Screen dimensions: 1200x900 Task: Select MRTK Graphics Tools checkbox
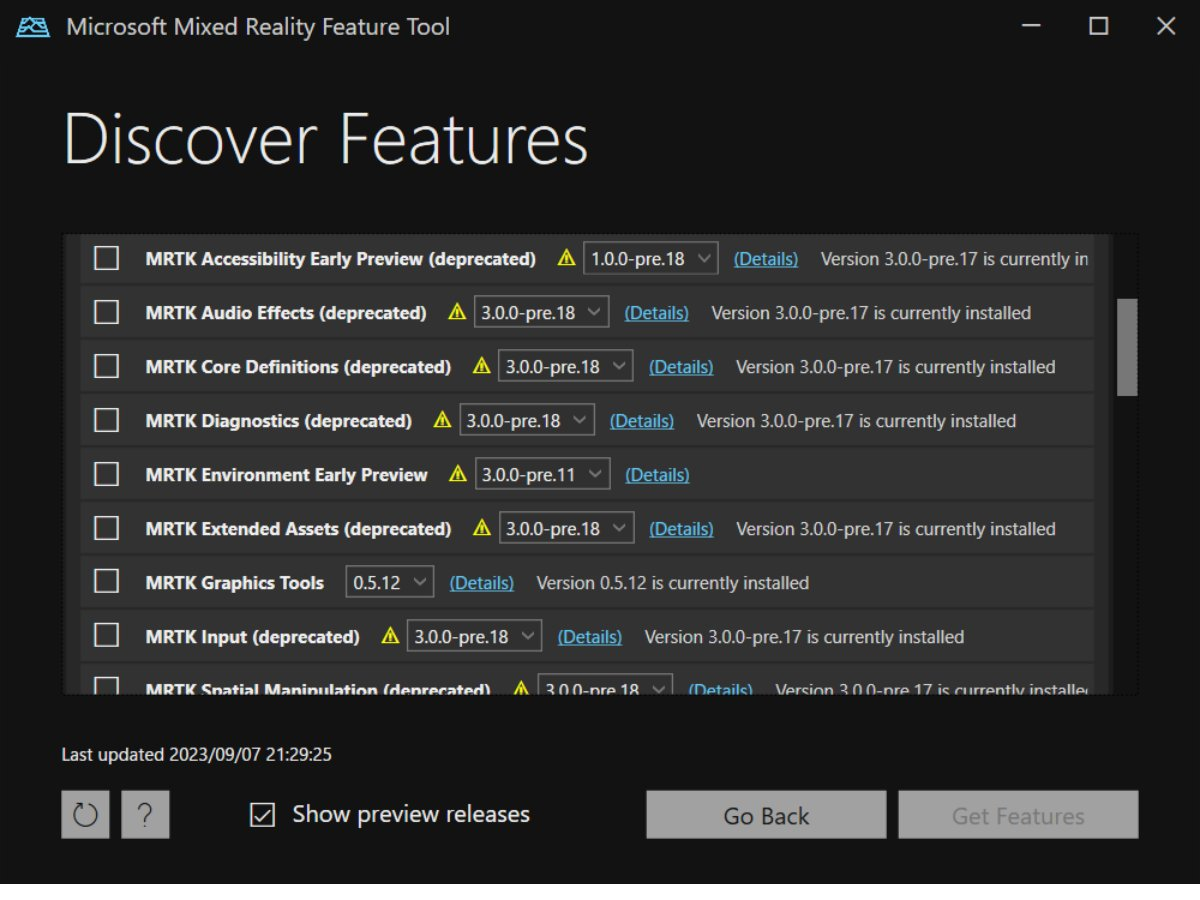pos(106,582)
